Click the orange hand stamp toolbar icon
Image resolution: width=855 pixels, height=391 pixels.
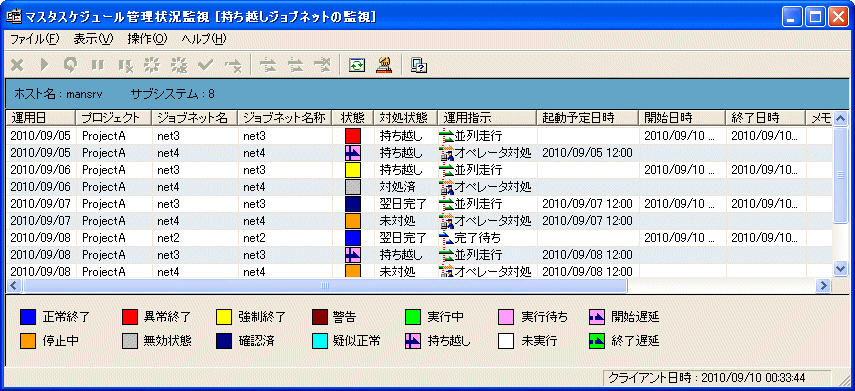coord(384,65)
